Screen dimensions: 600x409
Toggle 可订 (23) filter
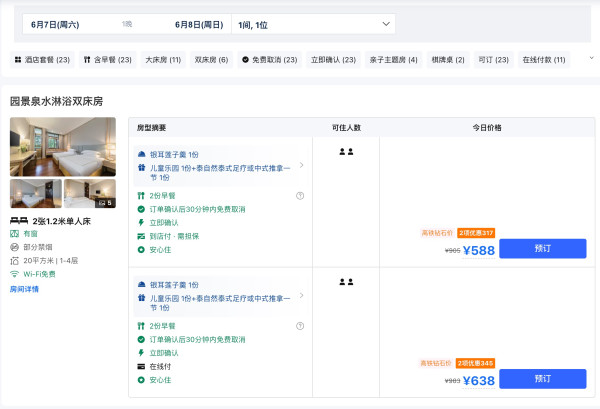[x=494, y=60]
